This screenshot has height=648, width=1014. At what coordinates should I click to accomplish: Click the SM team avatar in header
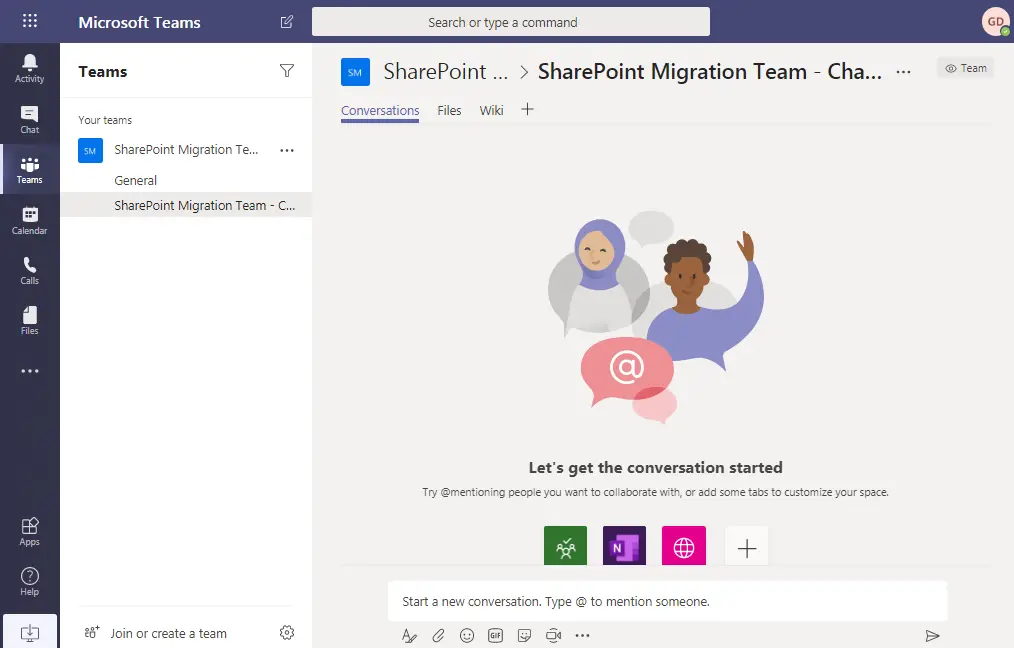pyautogui.click(x=355, y=72)
